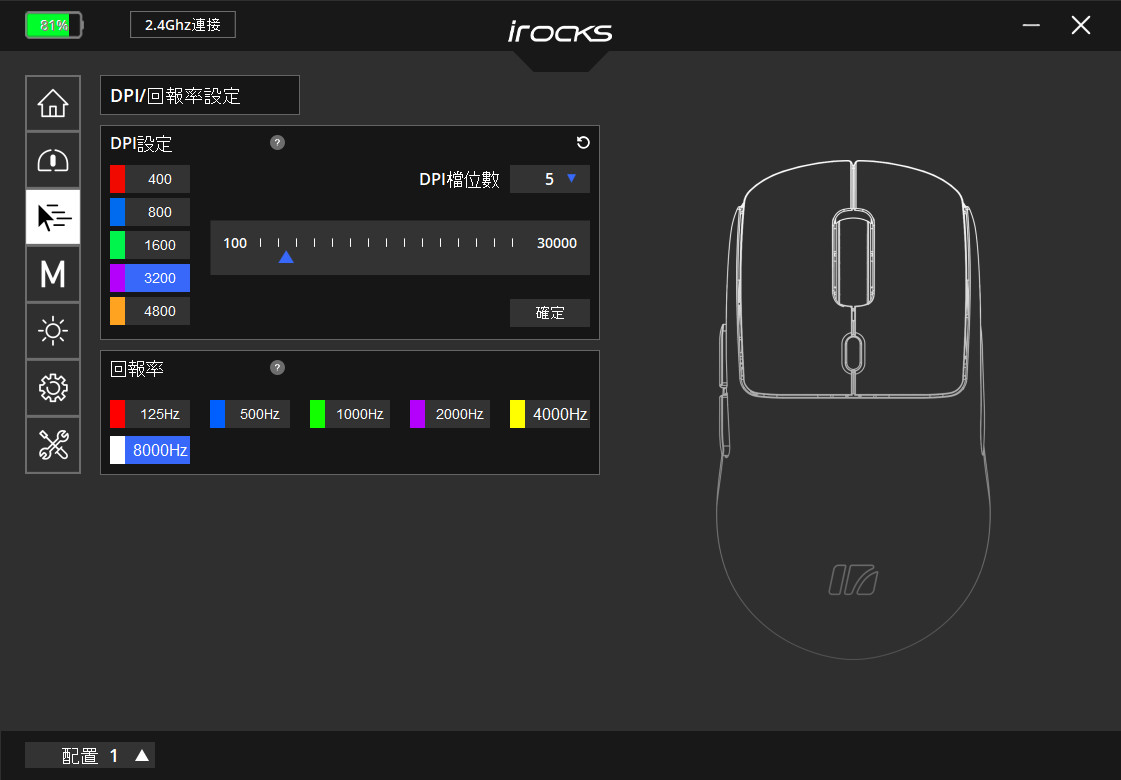Click the blue DPI slider triangle handle
The width and height of the screenshot is (1121, 780).
[x=286, y=257]
